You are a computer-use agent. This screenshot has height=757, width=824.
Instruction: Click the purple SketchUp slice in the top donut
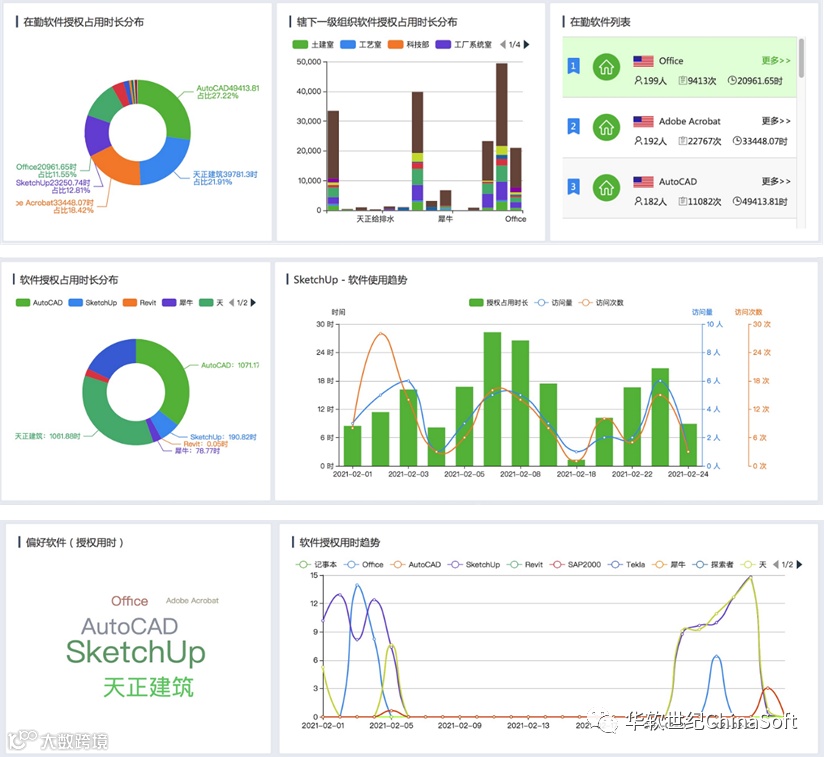pos(96,135)
